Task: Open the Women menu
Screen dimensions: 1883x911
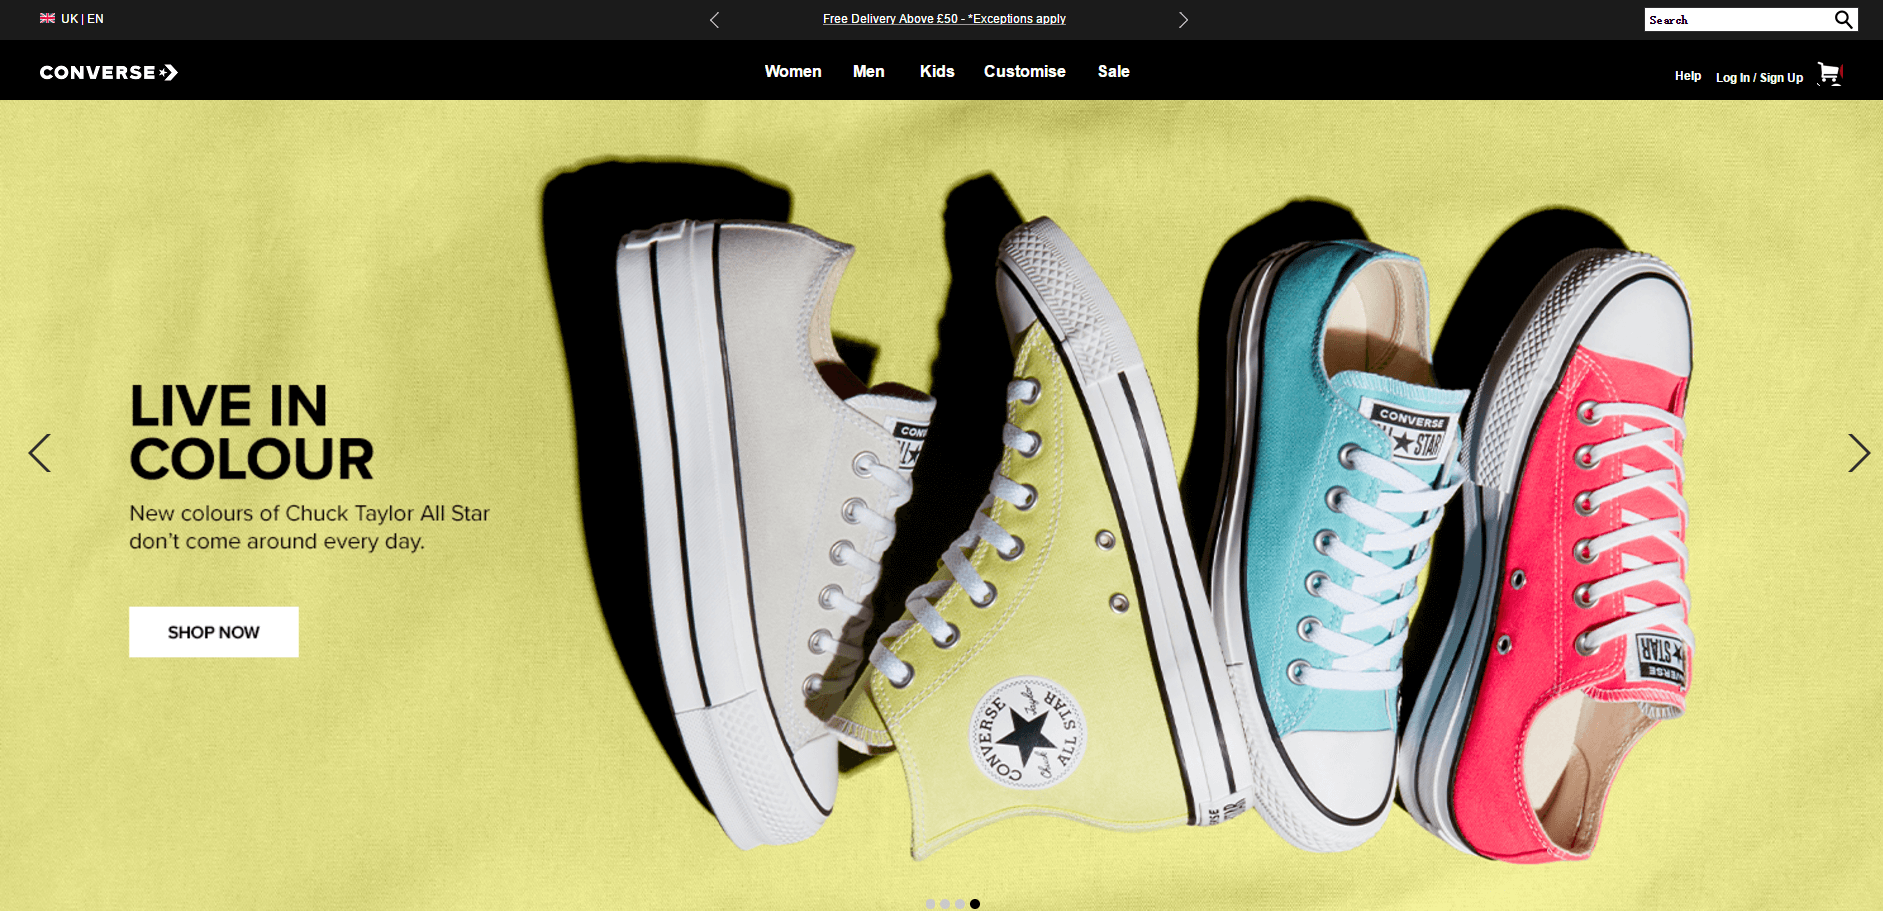Action: point(793,71)
